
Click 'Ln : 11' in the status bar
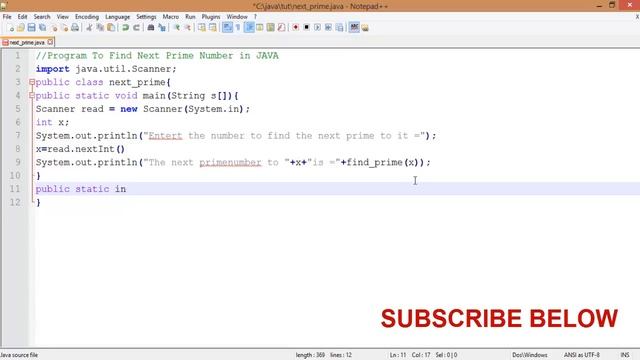[398, 355]
